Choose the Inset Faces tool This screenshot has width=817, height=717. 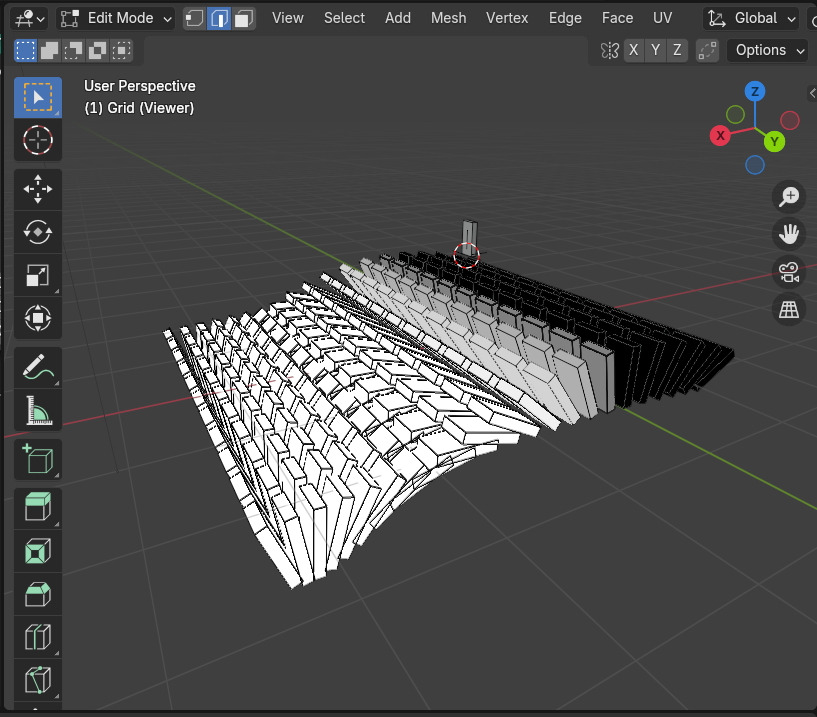[38, 551]
